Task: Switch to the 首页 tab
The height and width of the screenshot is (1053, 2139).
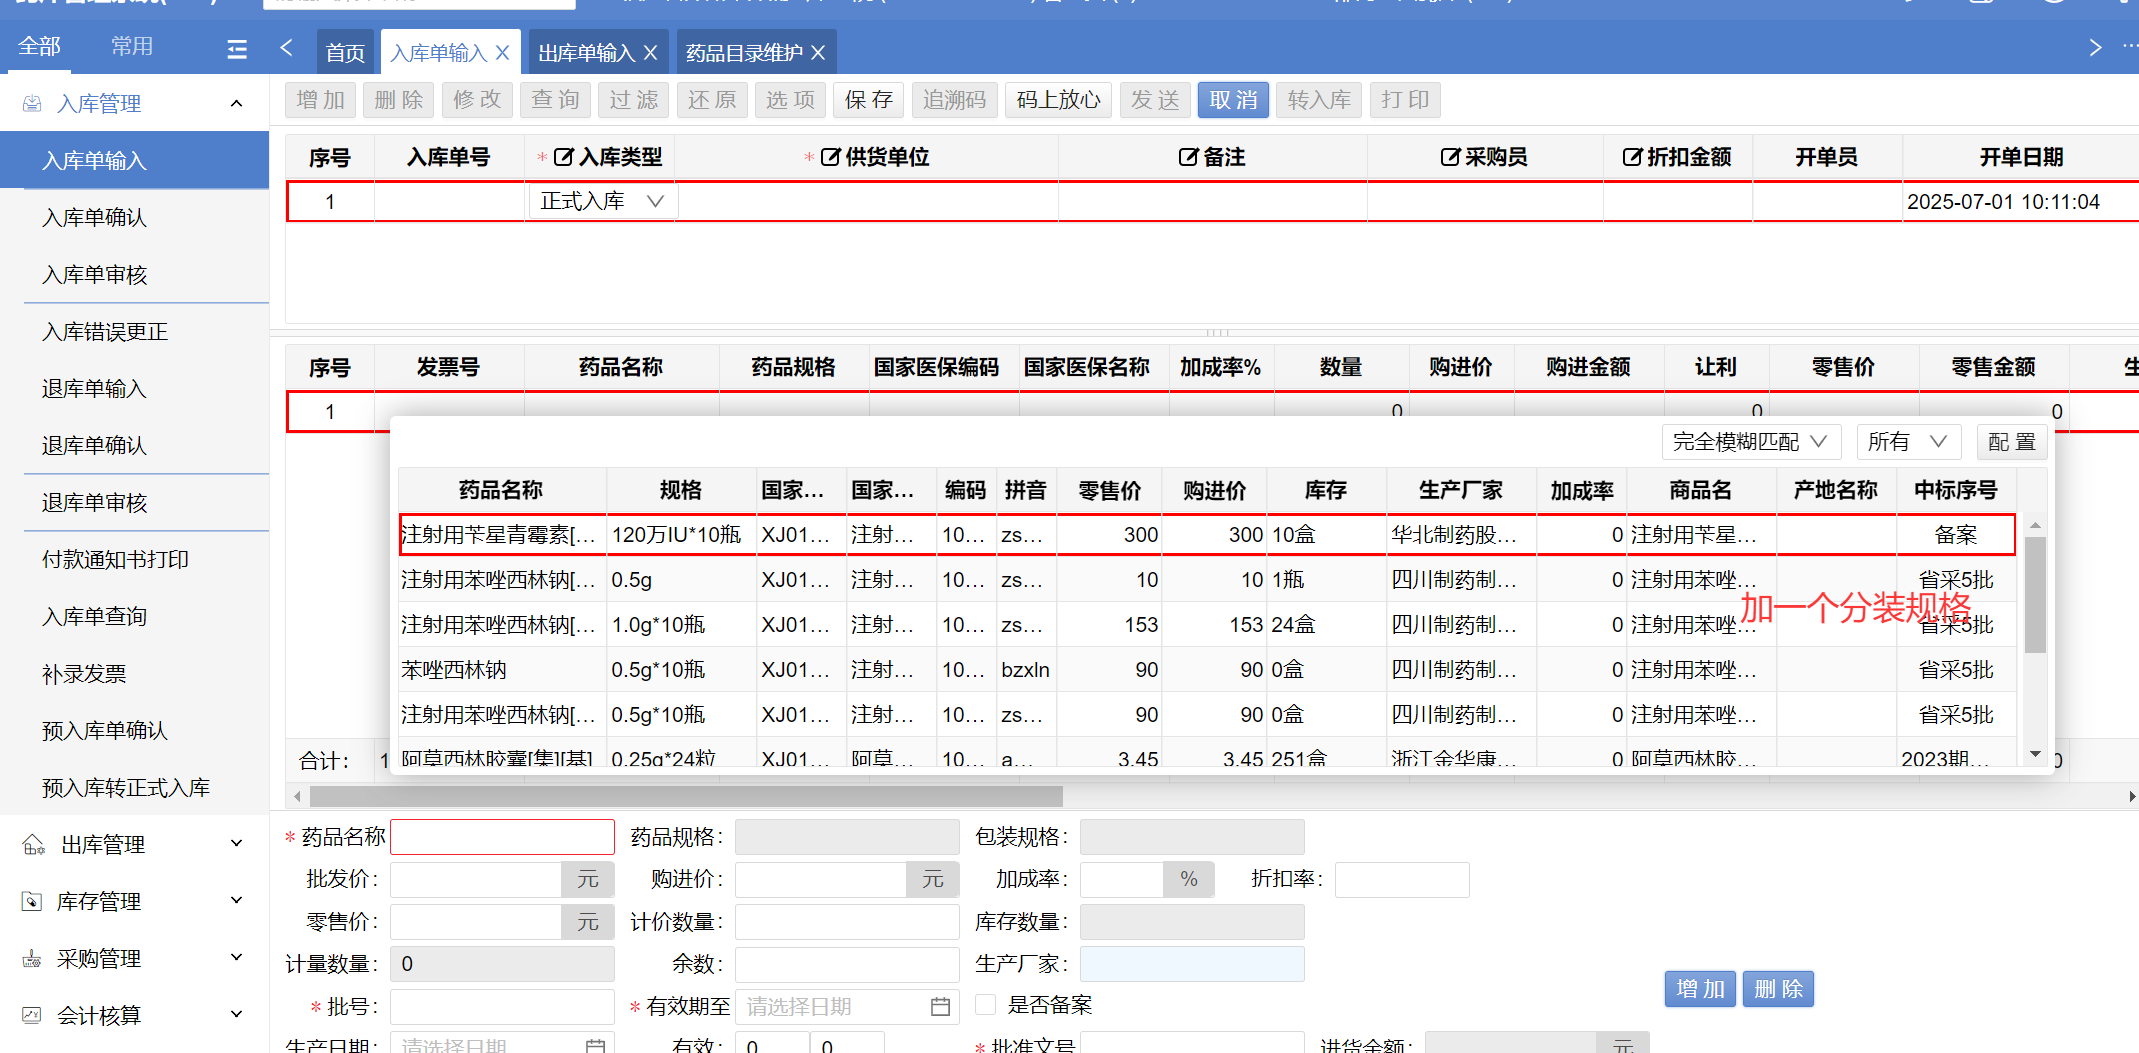Action: click(x=345, y=52)
